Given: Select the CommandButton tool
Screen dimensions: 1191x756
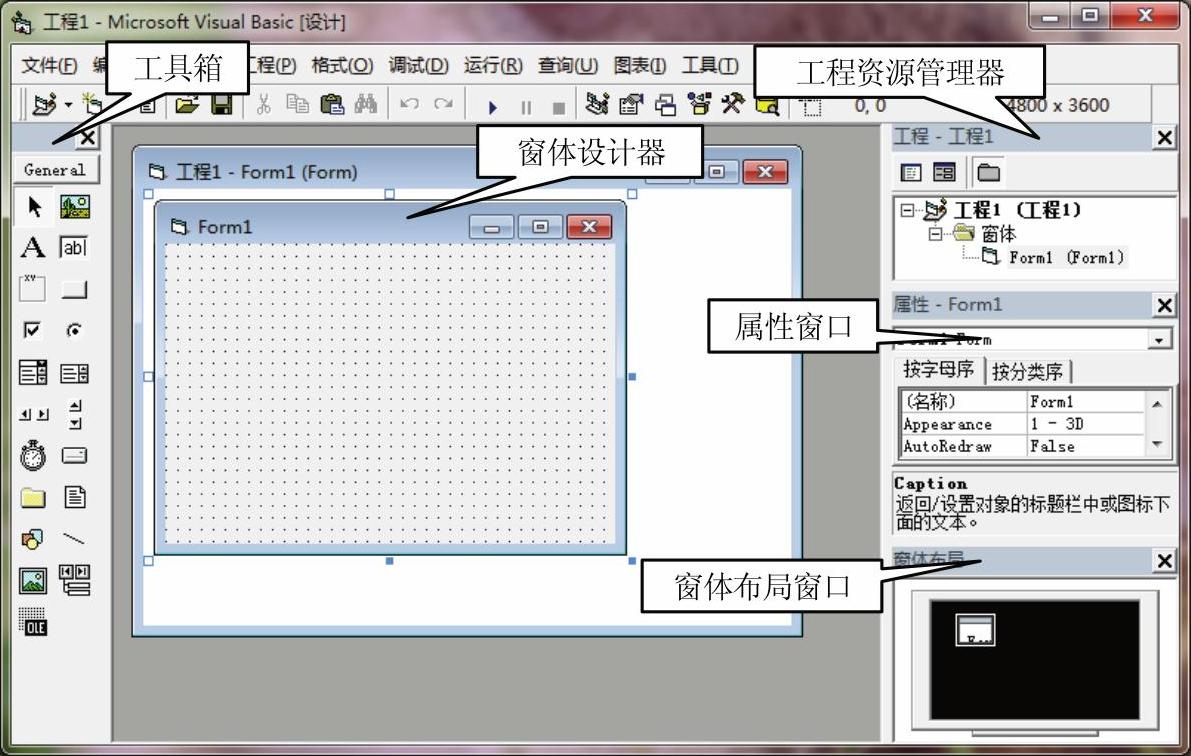Looking at the screenshot, I should [x=74, y=289].
